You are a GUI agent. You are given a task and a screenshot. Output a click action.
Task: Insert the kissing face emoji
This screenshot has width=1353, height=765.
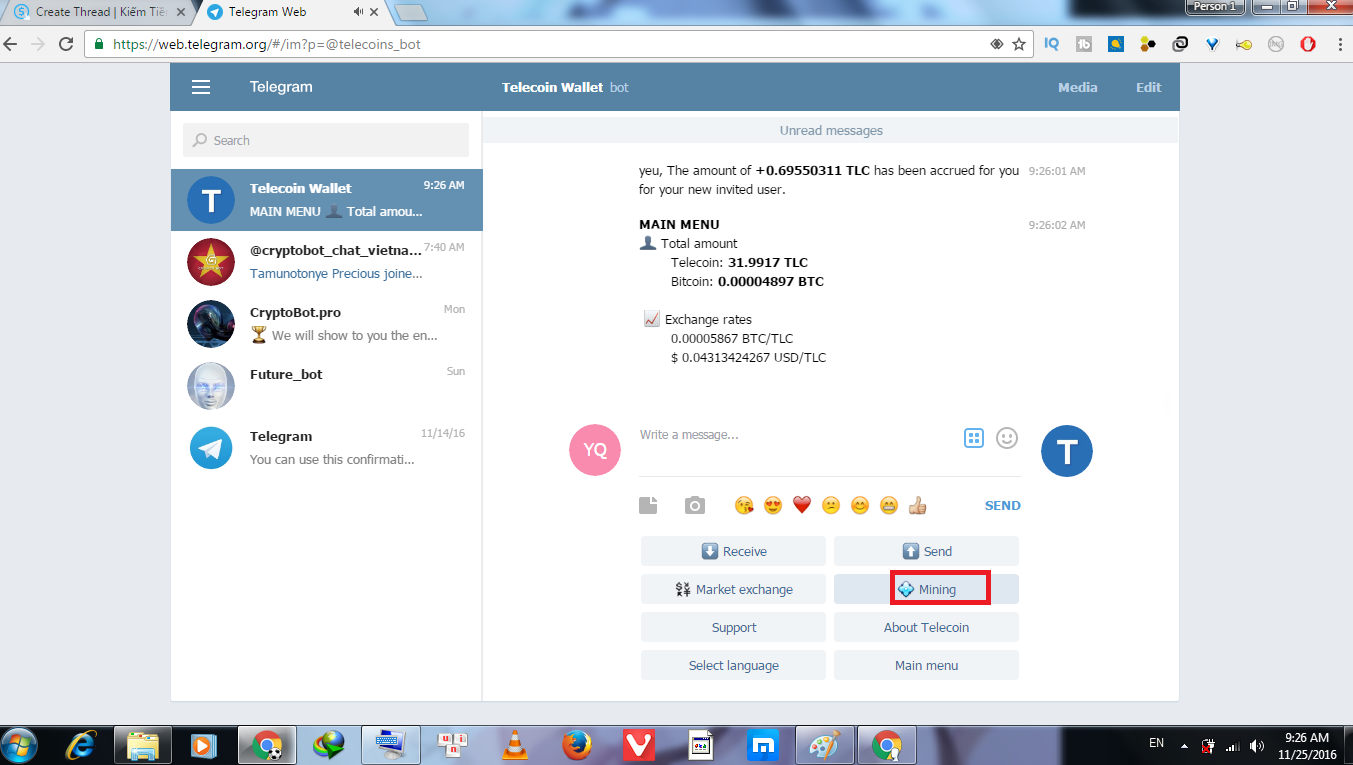pos(744,506)
